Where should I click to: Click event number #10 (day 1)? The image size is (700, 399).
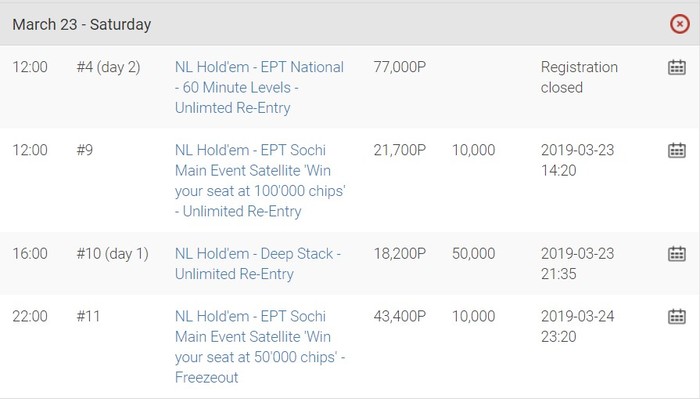point(112,254)
